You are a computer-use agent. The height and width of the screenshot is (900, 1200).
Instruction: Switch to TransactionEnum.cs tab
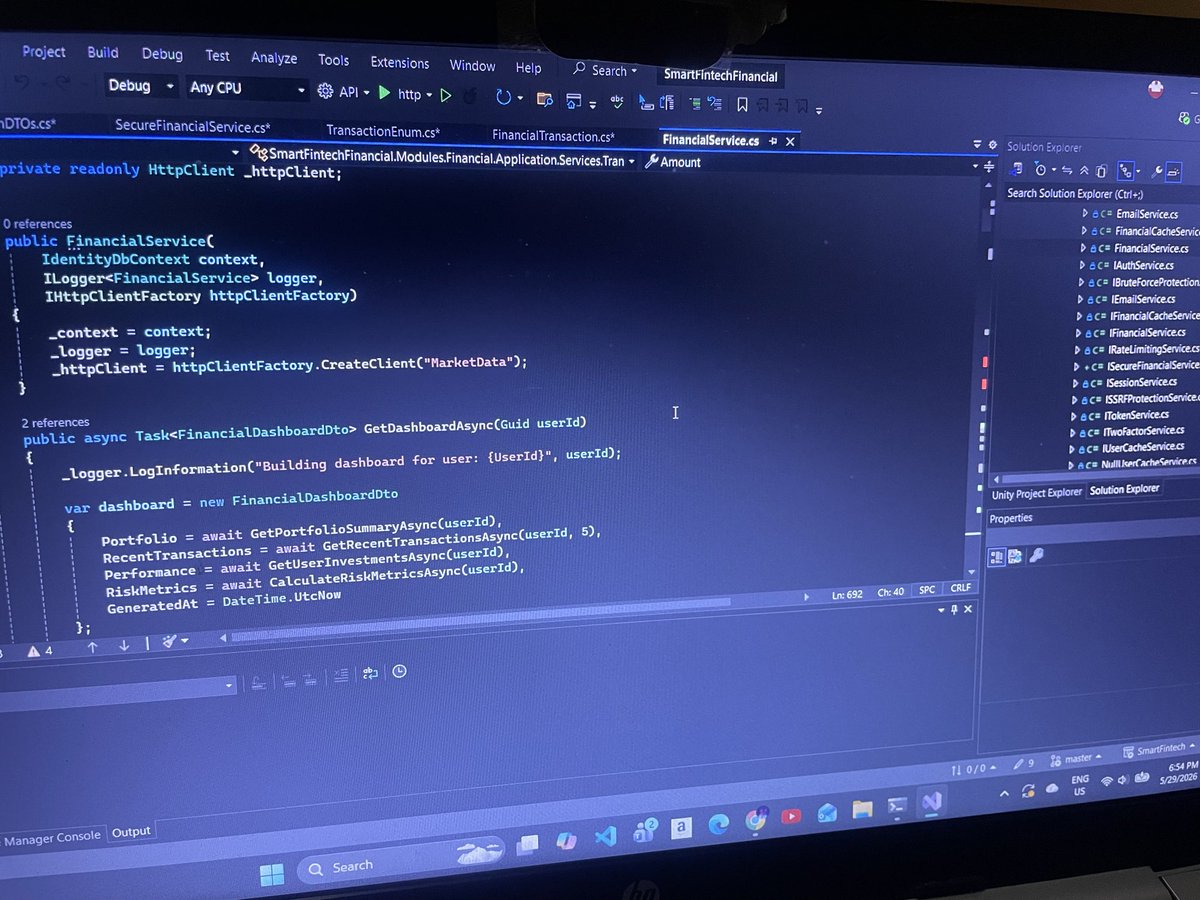click(383, 131)
